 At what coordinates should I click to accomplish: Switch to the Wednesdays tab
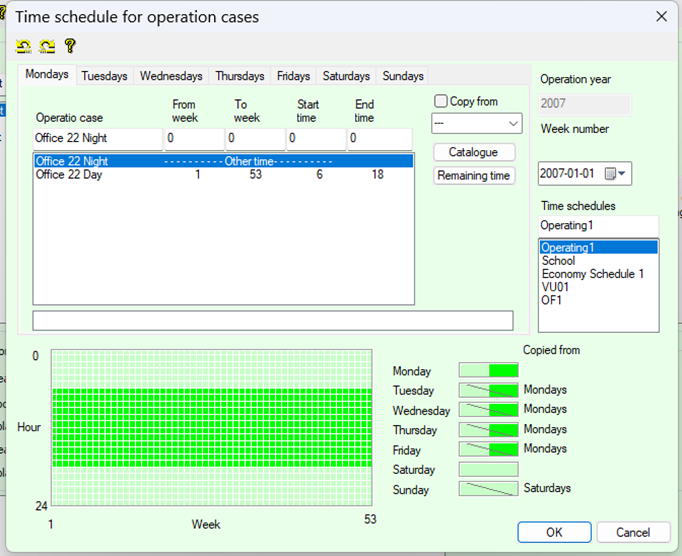click(x=171, y=76)
